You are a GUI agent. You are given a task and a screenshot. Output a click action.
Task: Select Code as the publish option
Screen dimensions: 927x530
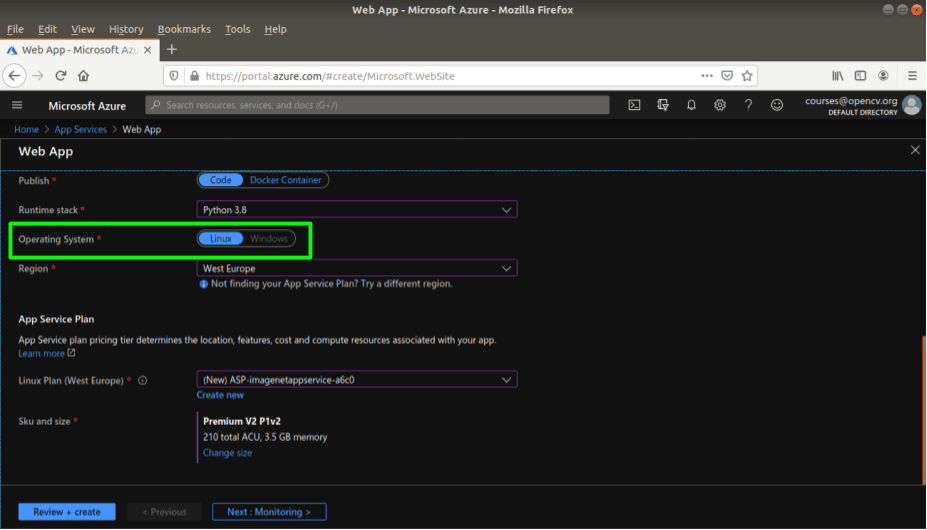221,180
